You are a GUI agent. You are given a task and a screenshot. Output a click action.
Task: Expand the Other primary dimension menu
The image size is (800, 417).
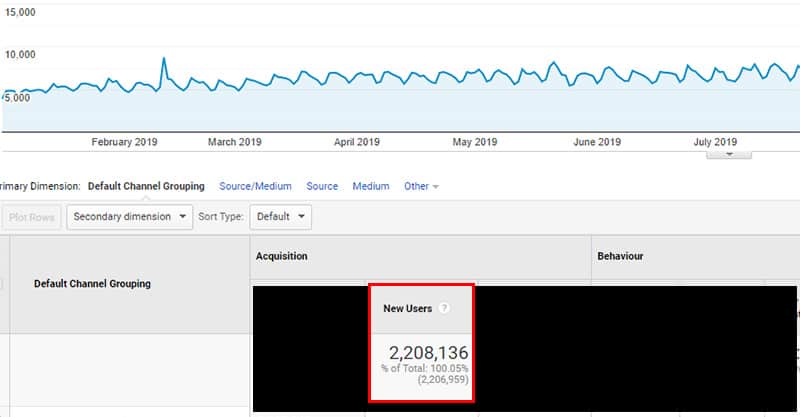coord(420,186)
